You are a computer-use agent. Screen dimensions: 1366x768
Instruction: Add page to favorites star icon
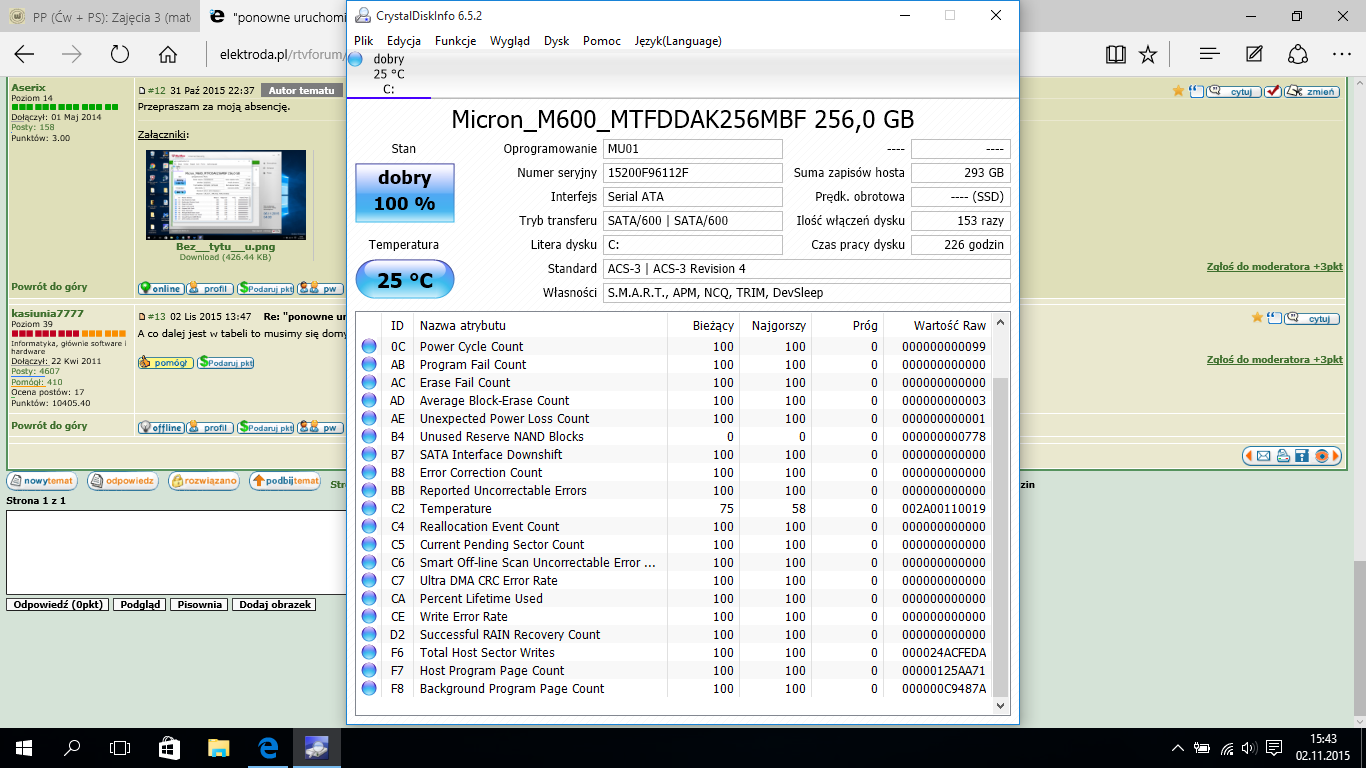[x=1148, y=54]
